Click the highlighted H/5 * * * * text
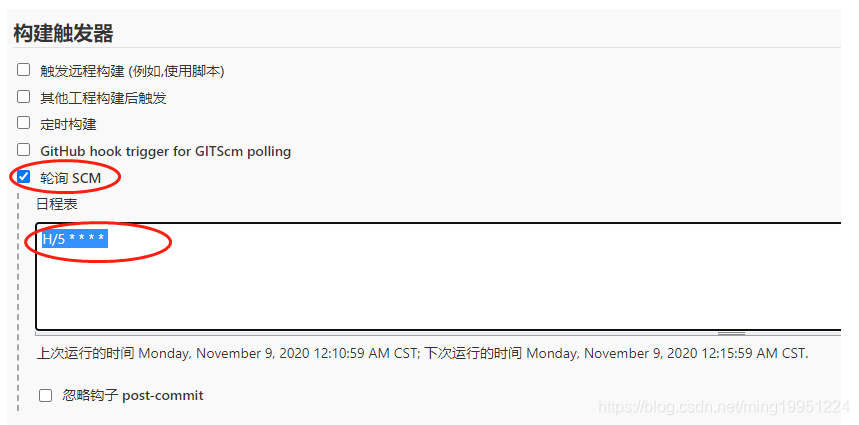 [73, 240]
